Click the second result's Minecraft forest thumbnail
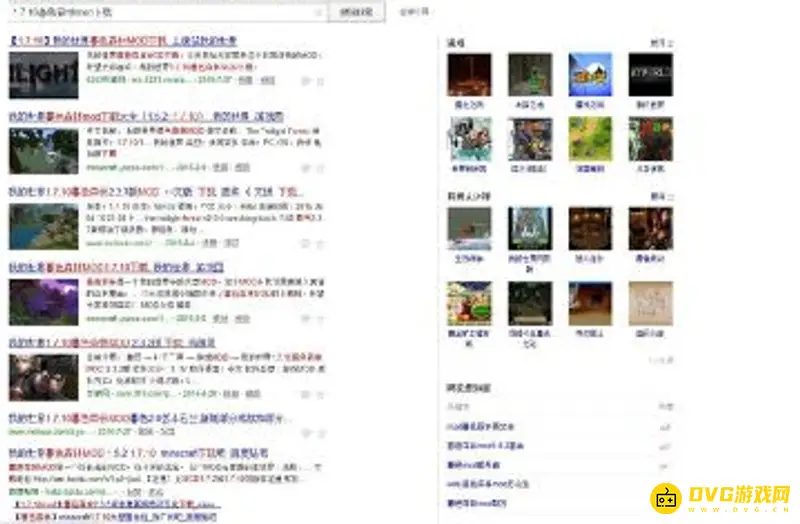Viewport: 800px width, 524px height. [43, 151]
